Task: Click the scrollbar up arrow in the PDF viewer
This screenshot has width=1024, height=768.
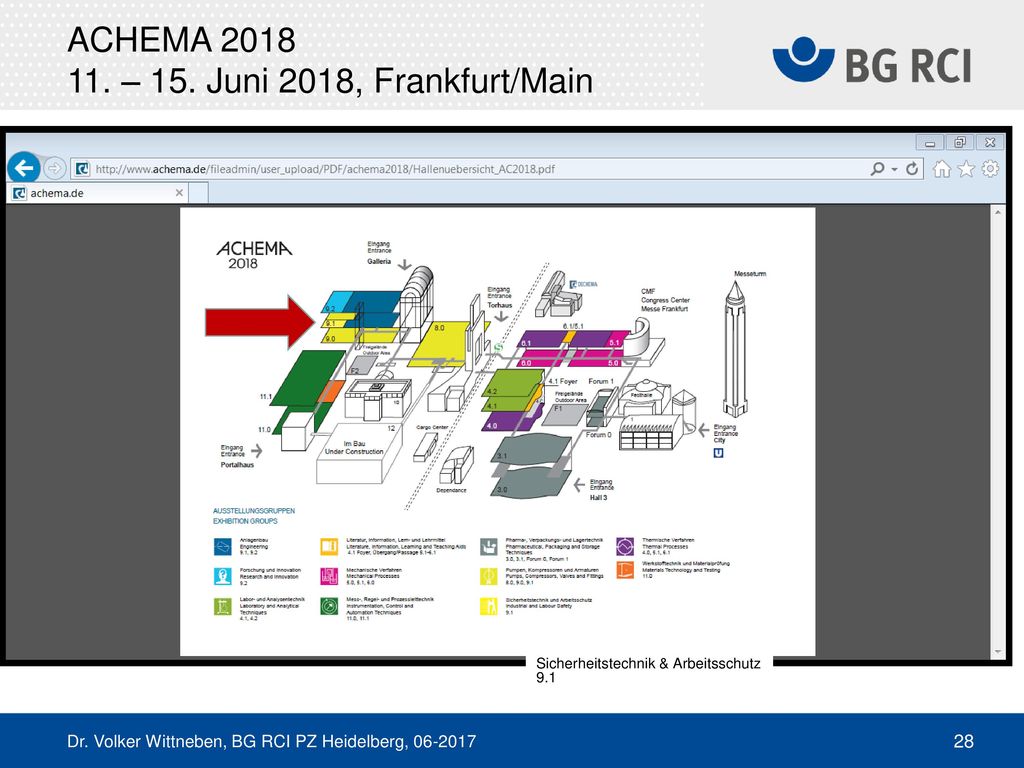Action: [x=998, y=212]
